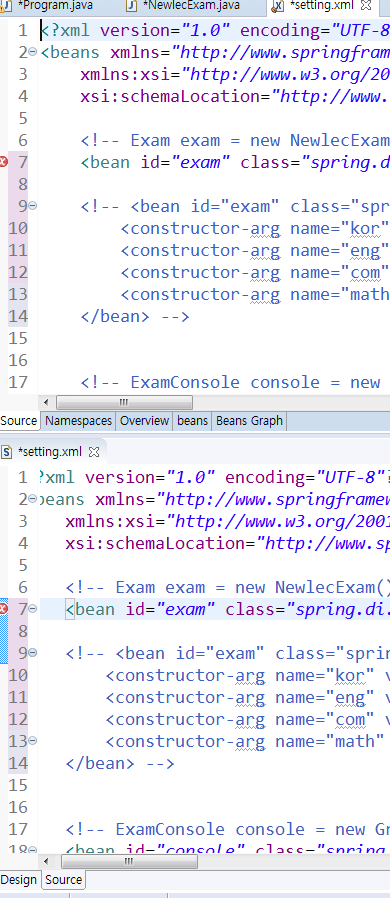Switch to Source tab in bottom editor
The image size is (390, 898).
click(63, 880)
